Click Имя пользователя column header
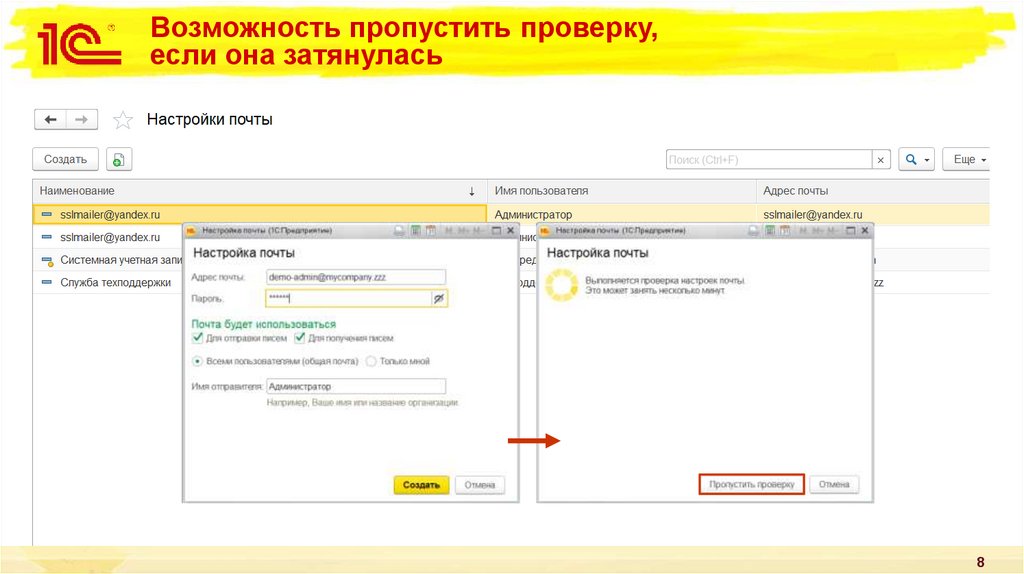This screenshot has height=574, width=1024. coord(621,191)
